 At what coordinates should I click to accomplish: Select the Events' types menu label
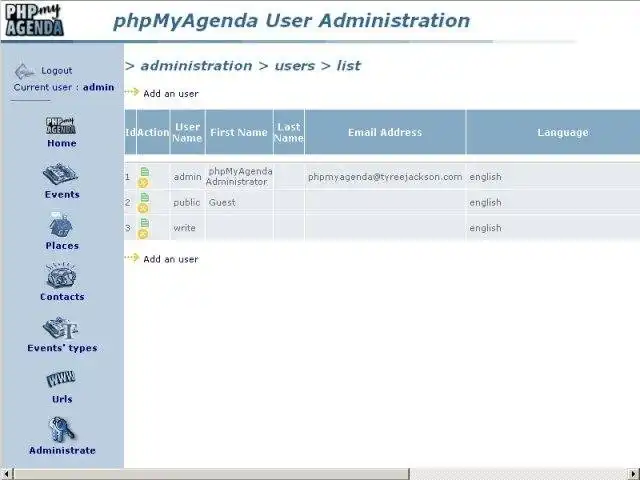62,348
